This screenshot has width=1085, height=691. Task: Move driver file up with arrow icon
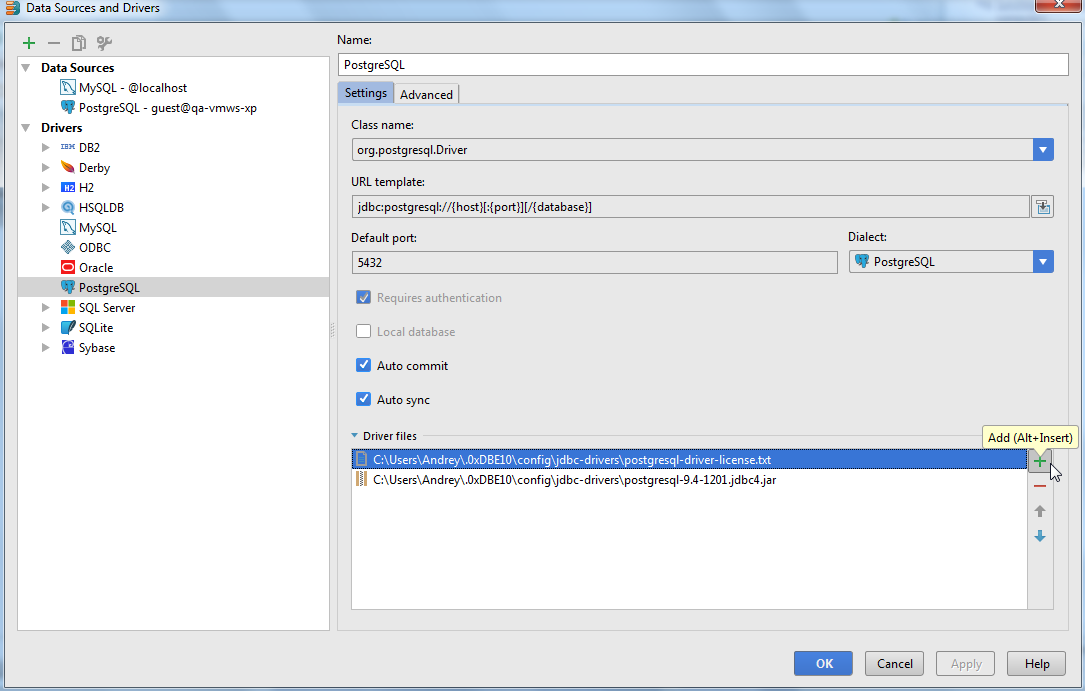click(x=1040, y=511)
